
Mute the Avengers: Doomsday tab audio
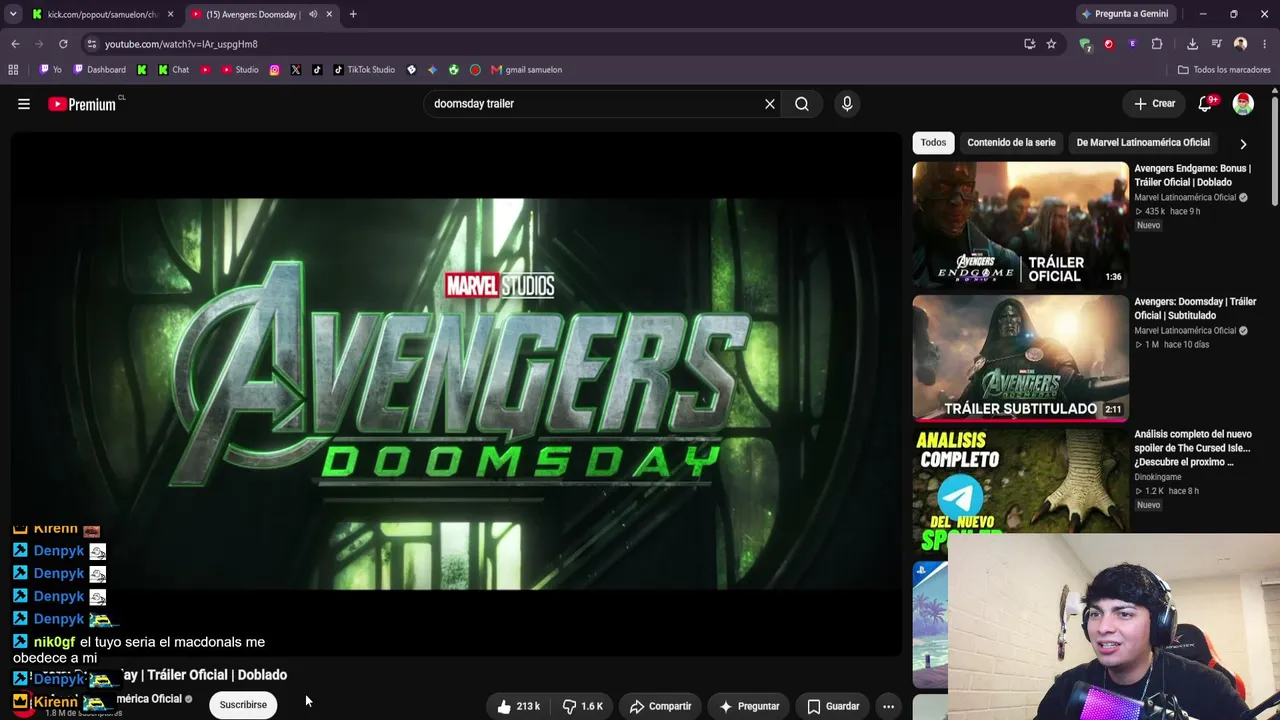[313, 14]
